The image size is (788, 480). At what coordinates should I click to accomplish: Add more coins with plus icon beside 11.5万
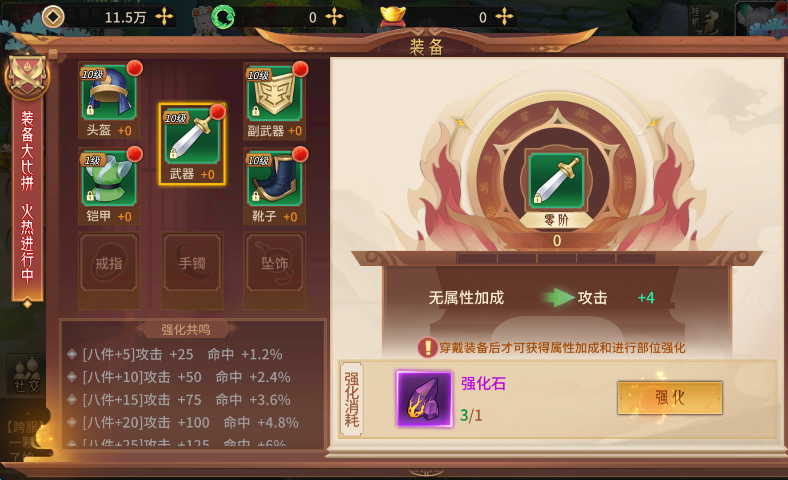tap(164, 17)
